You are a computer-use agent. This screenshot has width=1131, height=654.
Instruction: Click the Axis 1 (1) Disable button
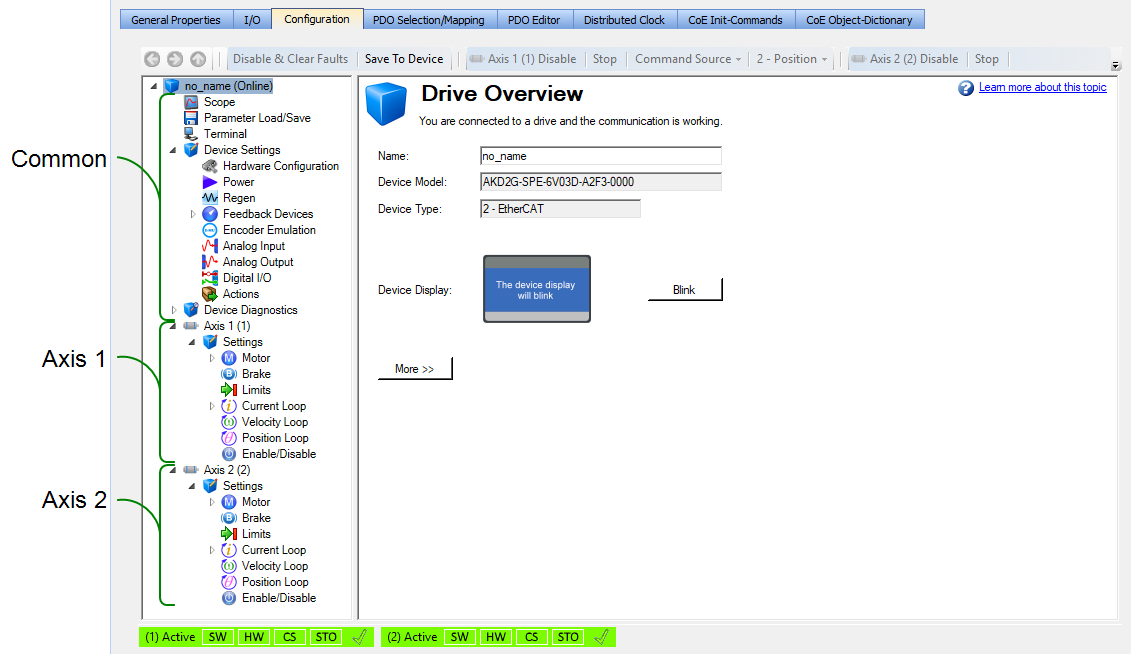(x=524, y=59)
